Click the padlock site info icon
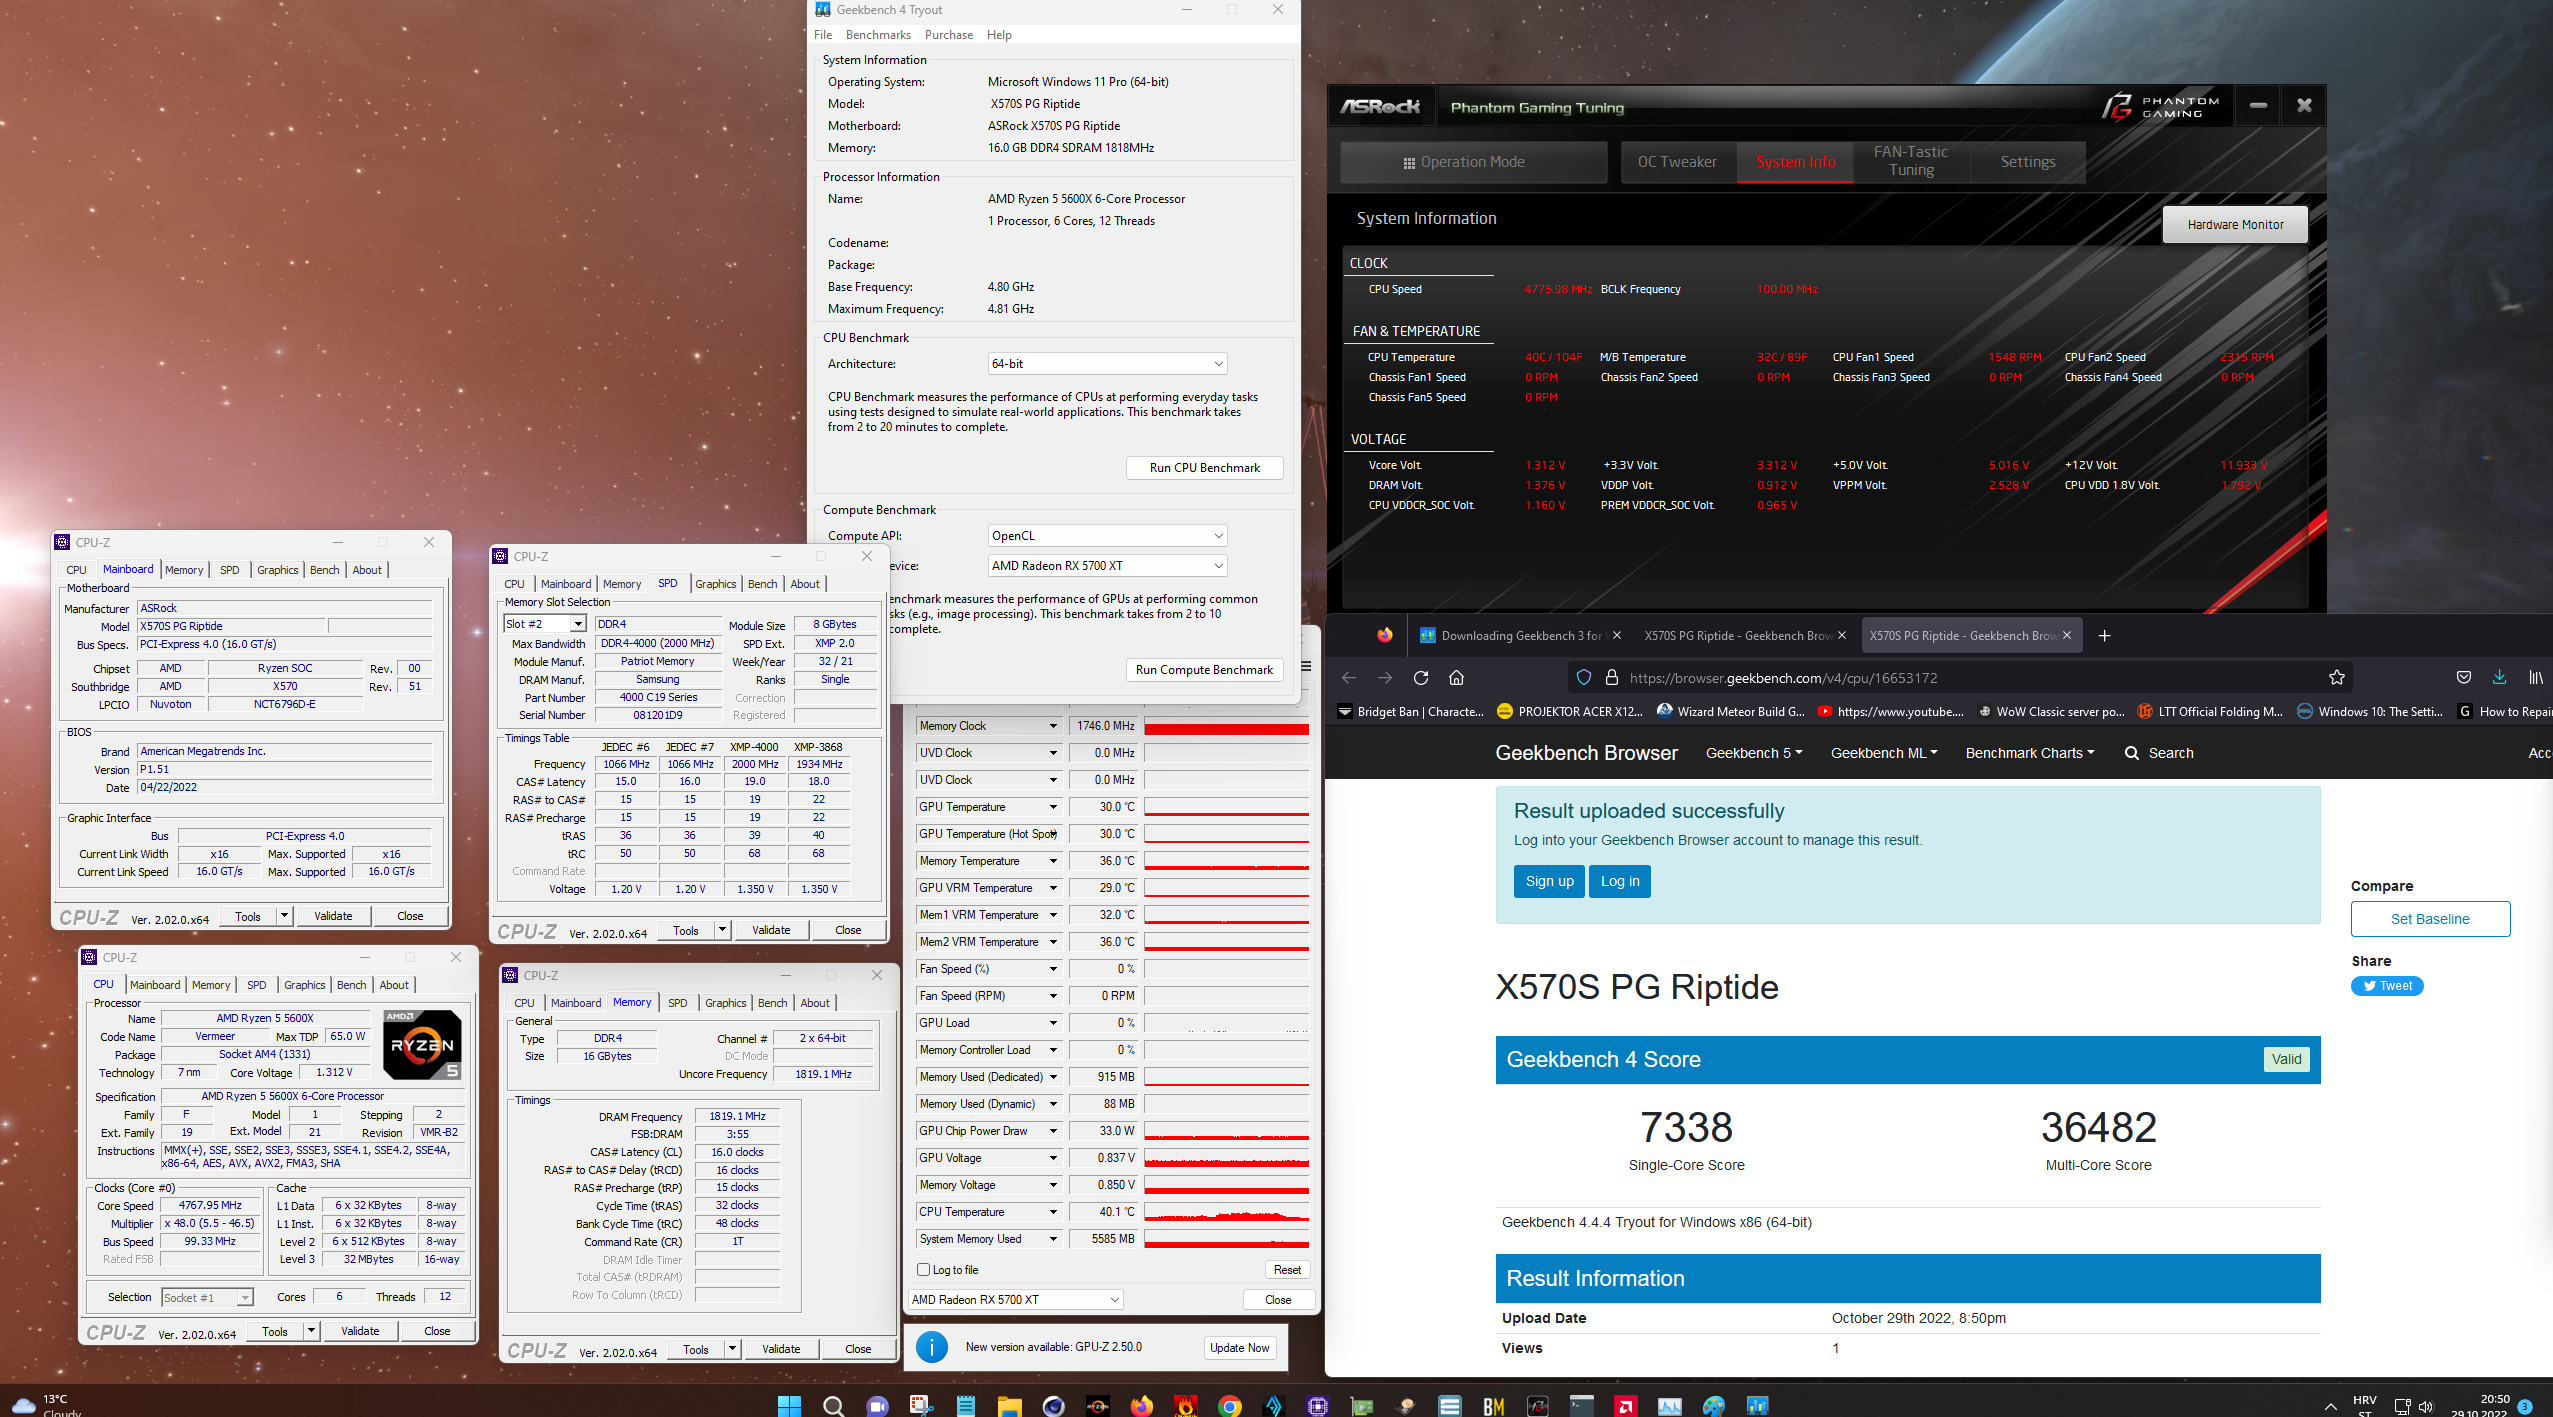Viewport: 2553px width, 1417px height. 1611,678
